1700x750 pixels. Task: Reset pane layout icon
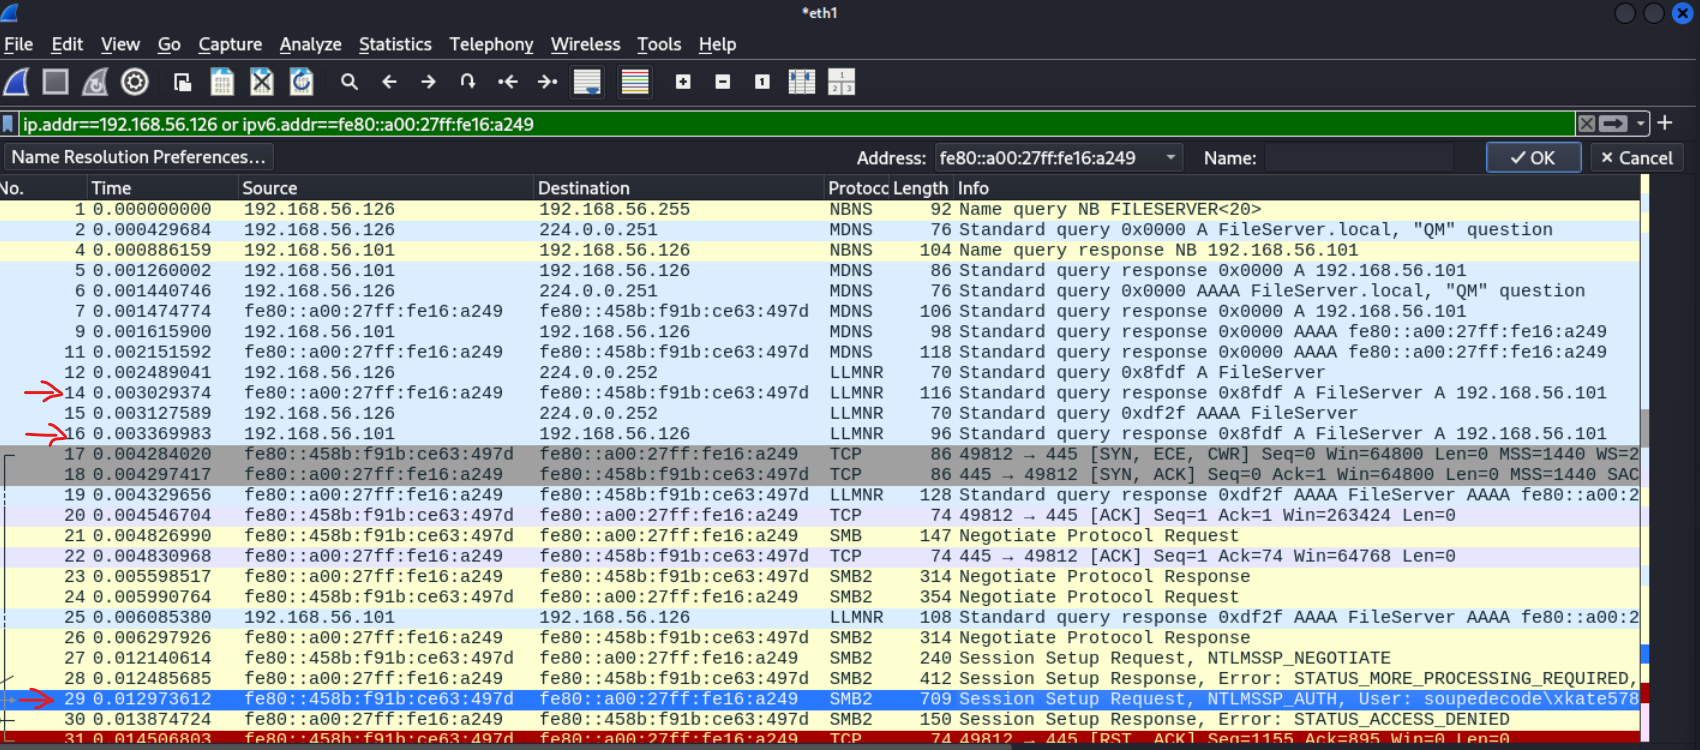tap(841, 82)
